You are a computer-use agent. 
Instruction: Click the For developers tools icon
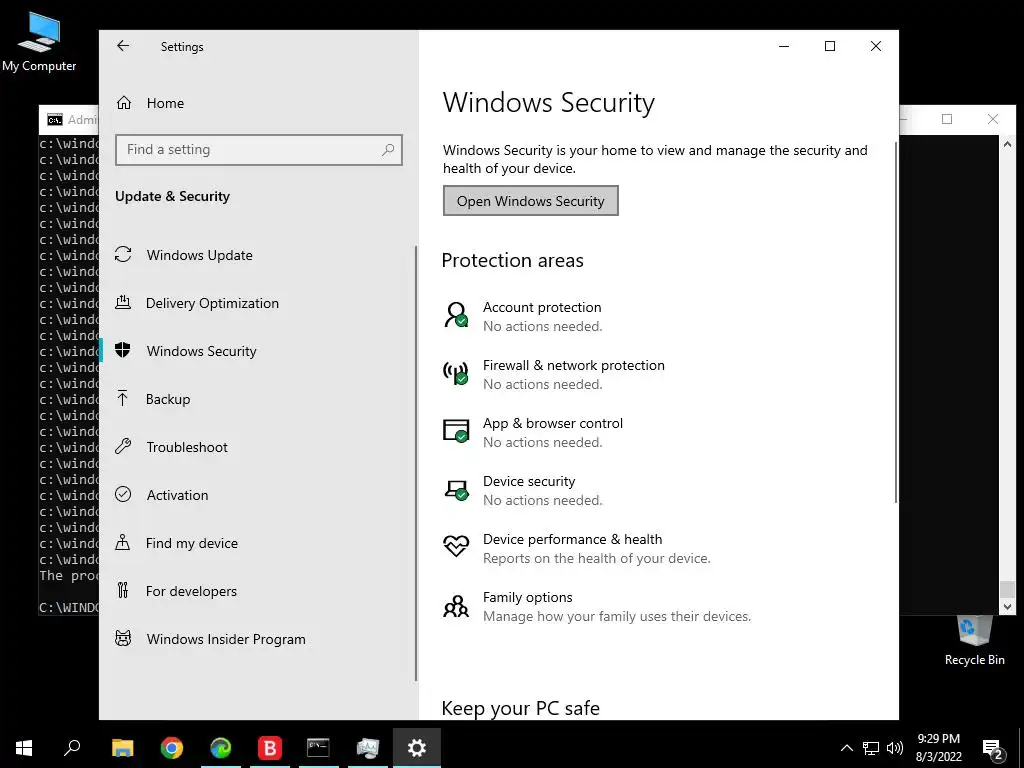[123, 590]
